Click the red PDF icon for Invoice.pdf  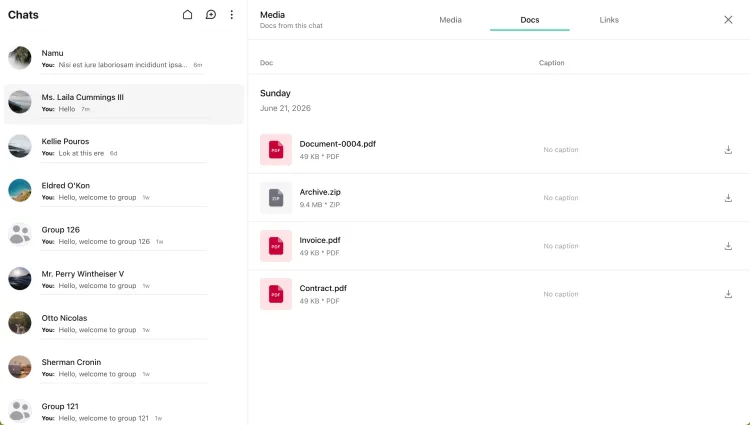click(276, 246)
